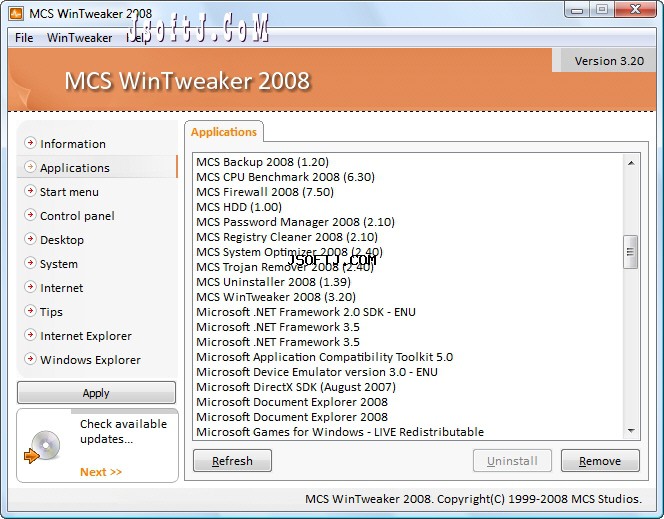Show the Tips section
The width and height of the screenshot is (664, 519).
[x=51, y=312]
